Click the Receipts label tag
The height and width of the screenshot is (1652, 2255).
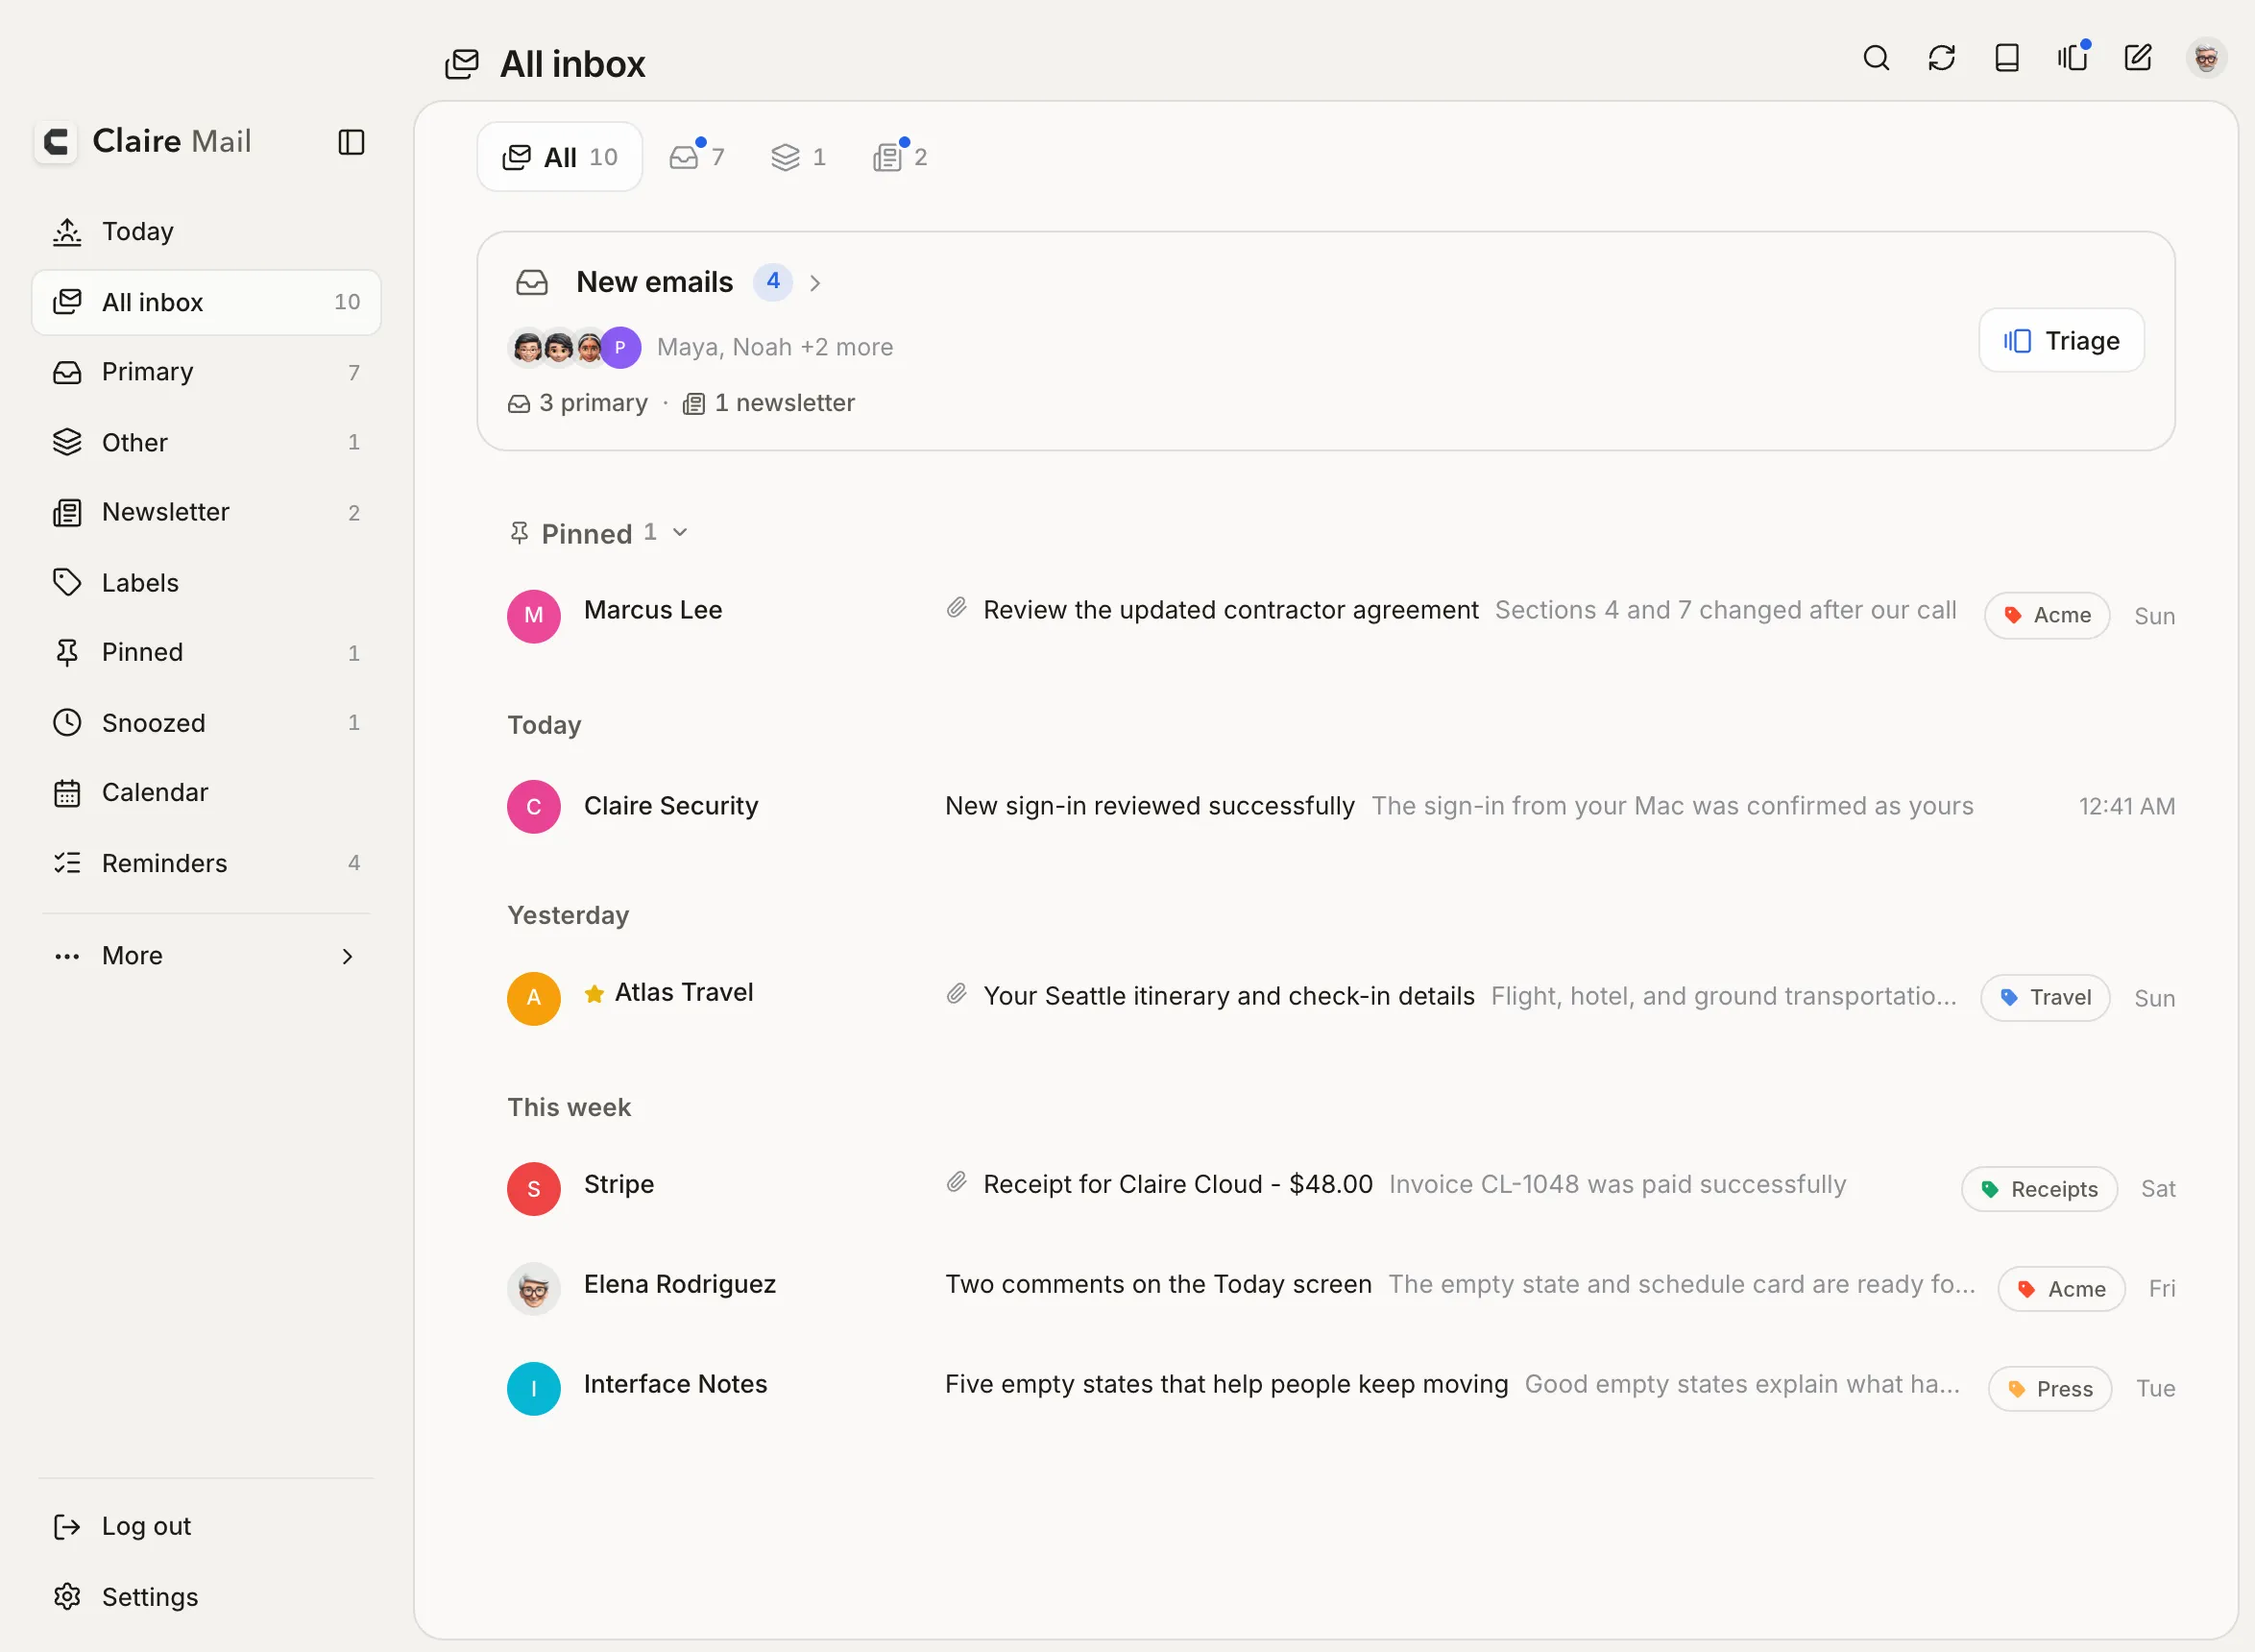[x=2040, y=1189]
